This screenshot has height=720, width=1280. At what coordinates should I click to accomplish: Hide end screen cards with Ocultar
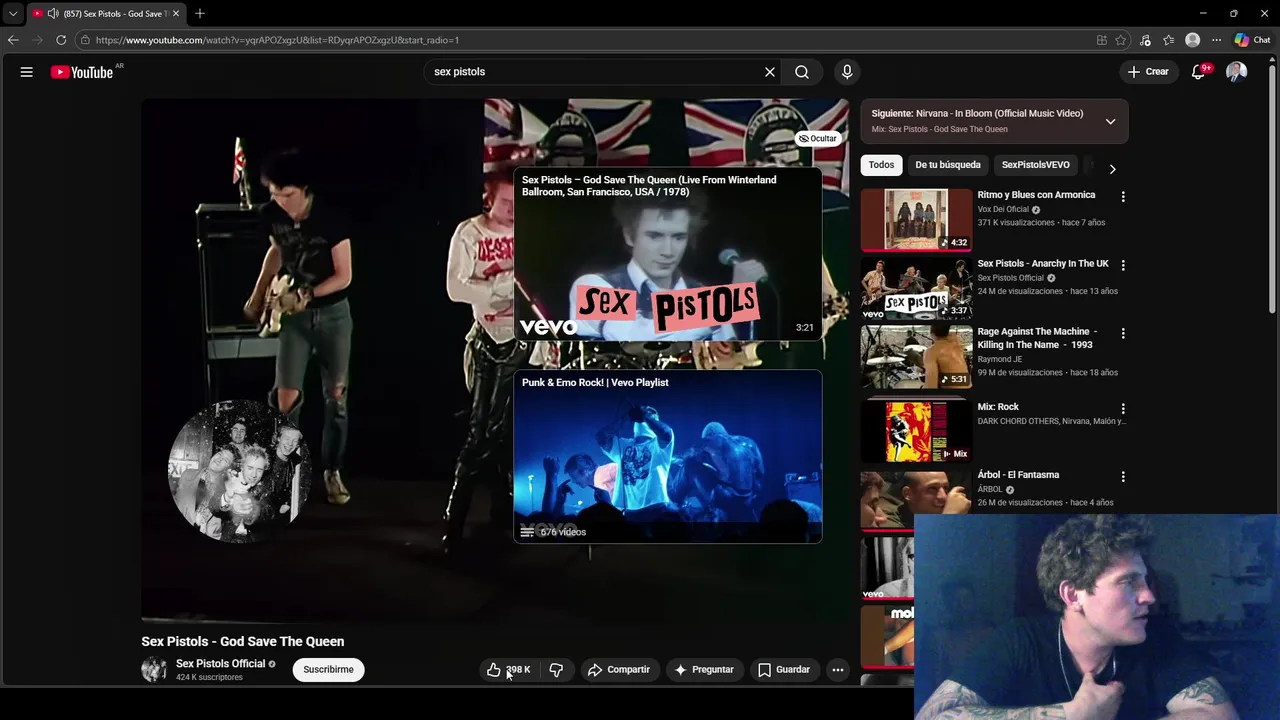(818, 138)
